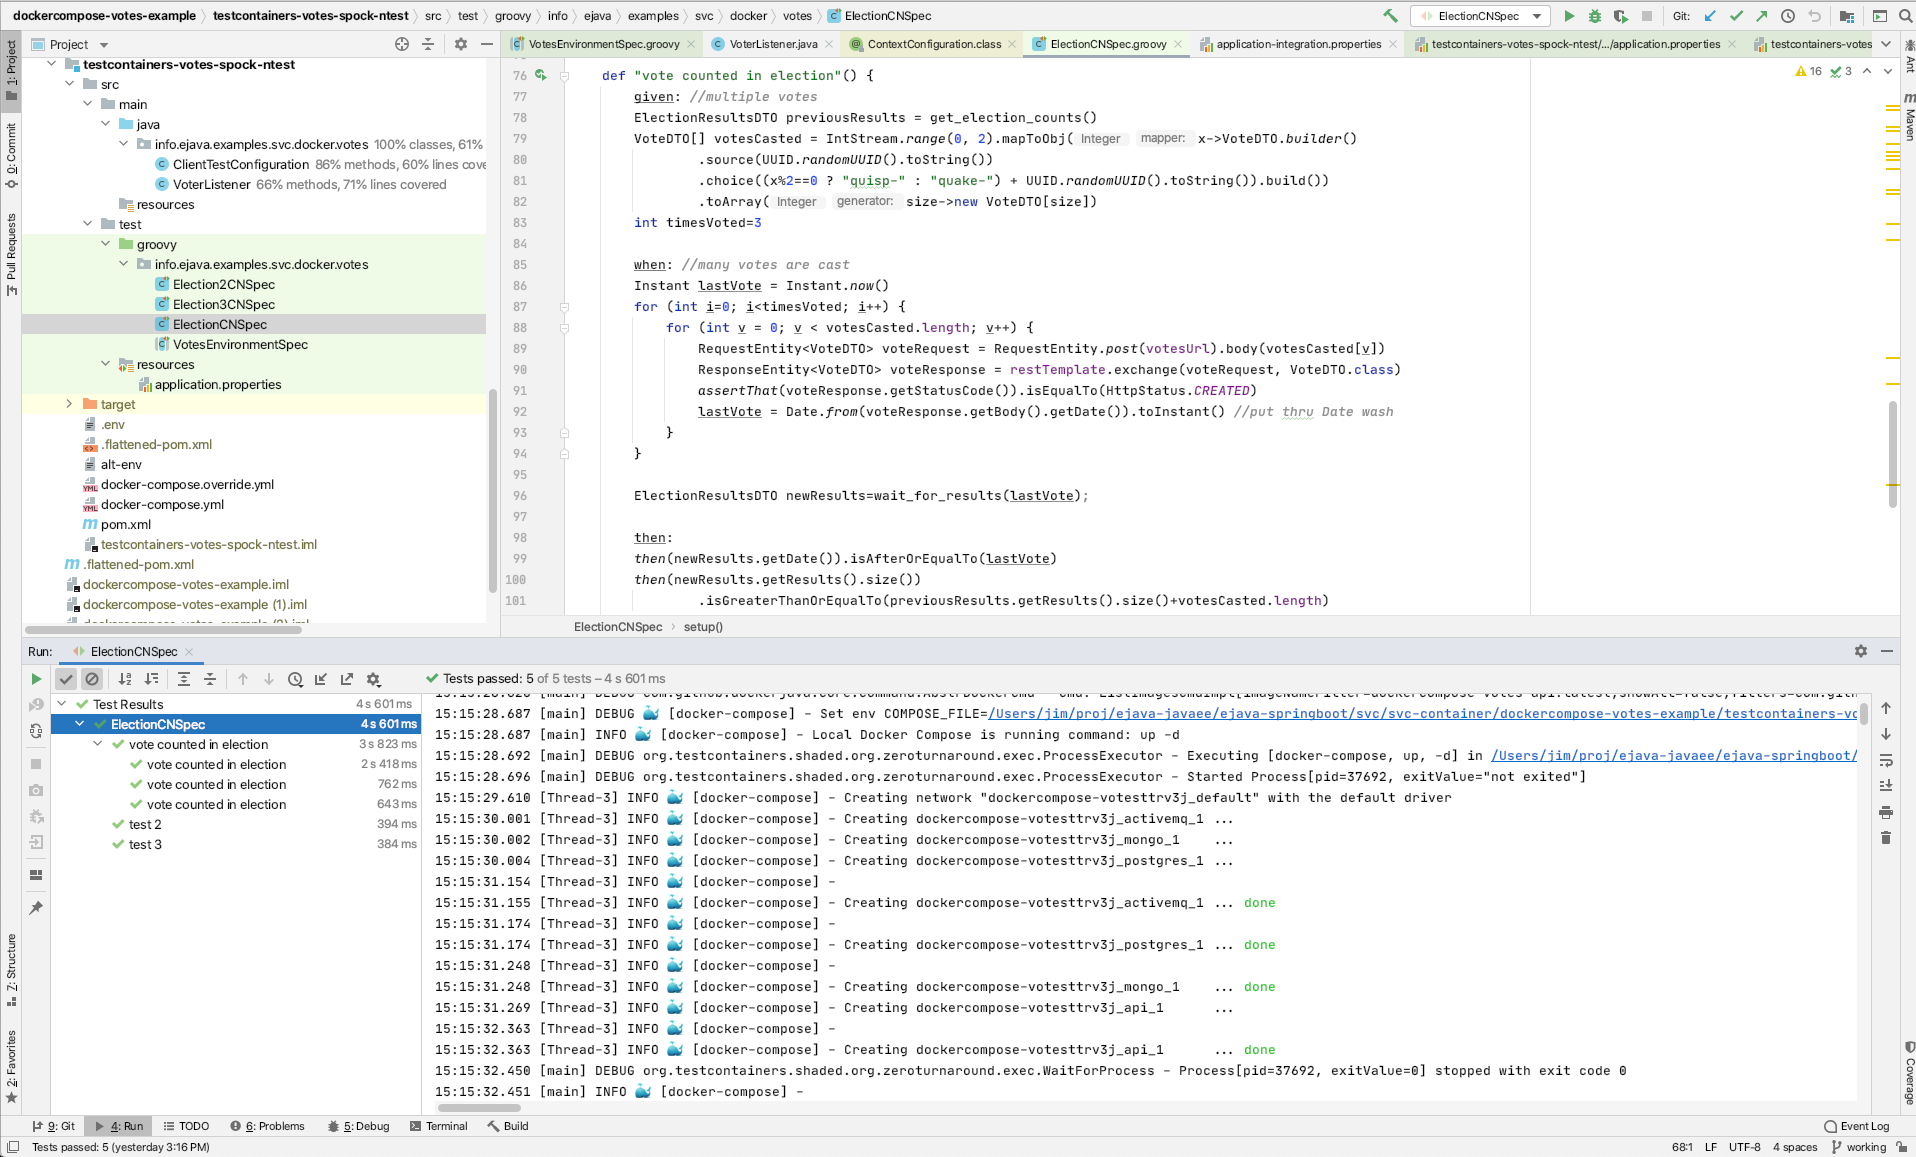The image size is (1916, 1157).
Task: Push commits with the Git green arrow
Action: point(1762,16)
